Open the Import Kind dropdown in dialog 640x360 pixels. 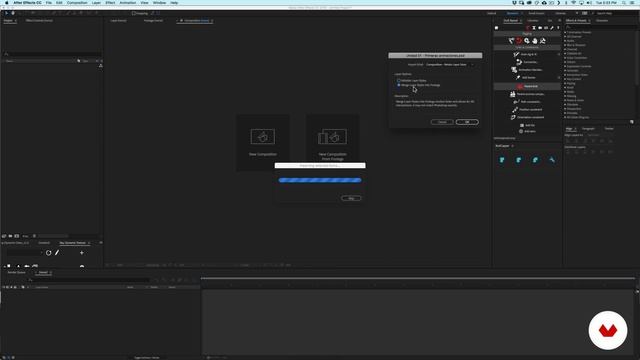(449, 64)
